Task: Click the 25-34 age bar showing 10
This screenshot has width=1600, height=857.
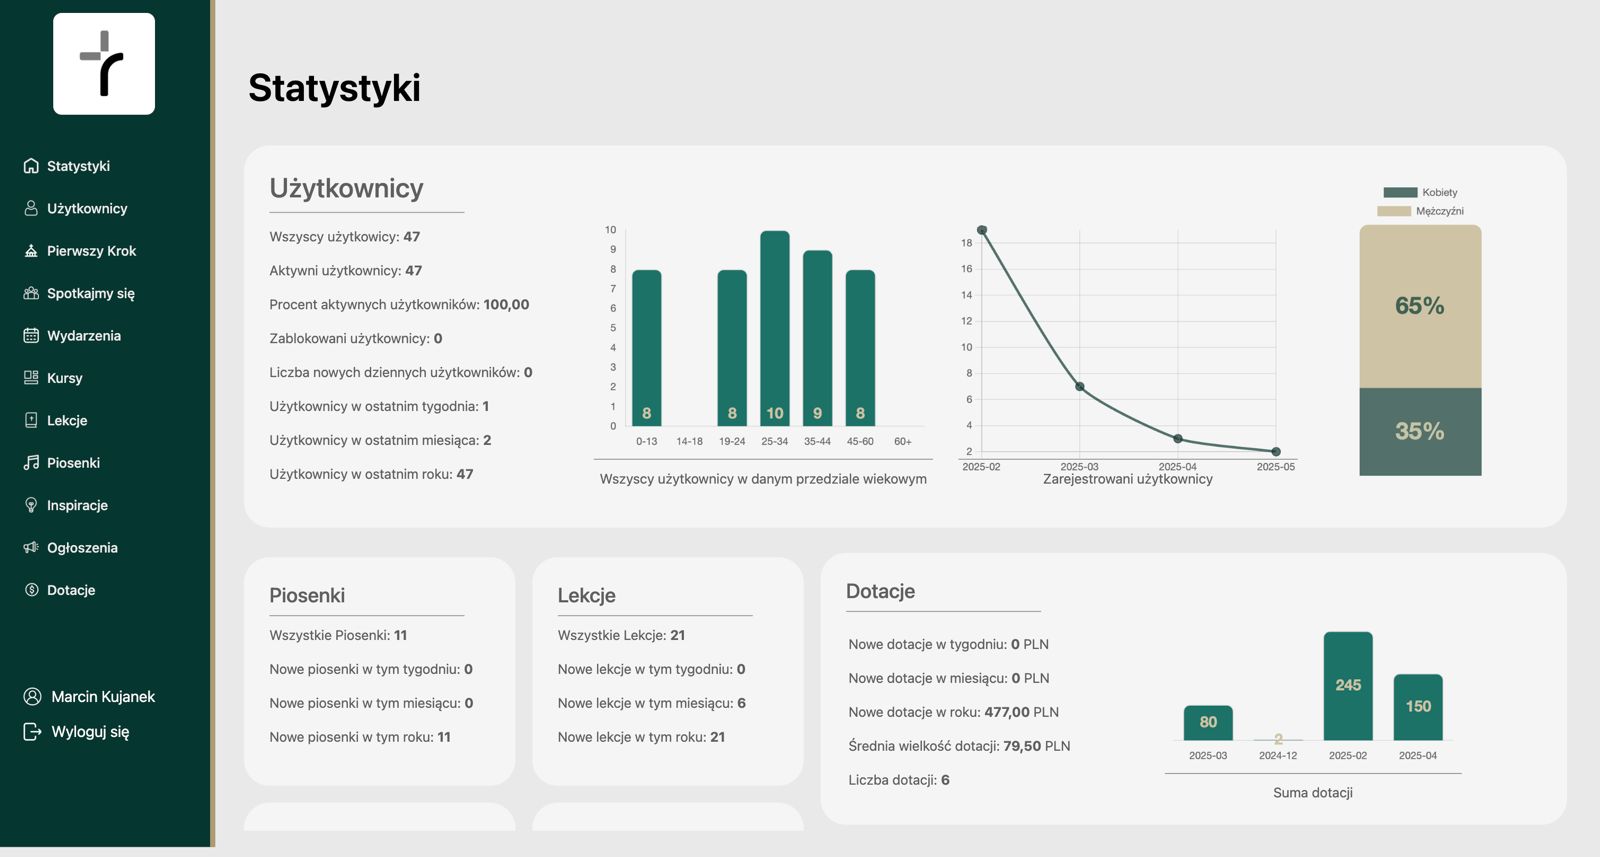Action: click(775, 329)
